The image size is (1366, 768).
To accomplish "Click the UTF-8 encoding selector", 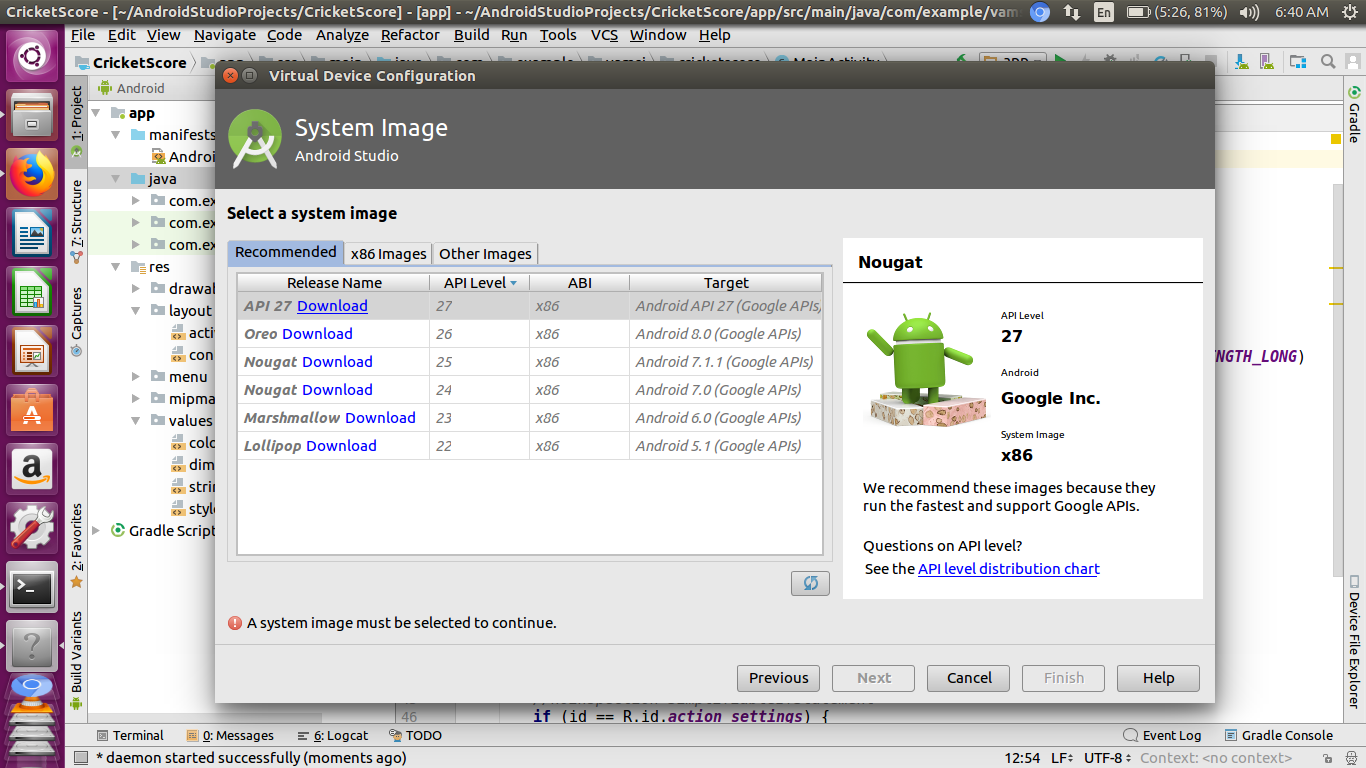I will tap(1108, 758).
